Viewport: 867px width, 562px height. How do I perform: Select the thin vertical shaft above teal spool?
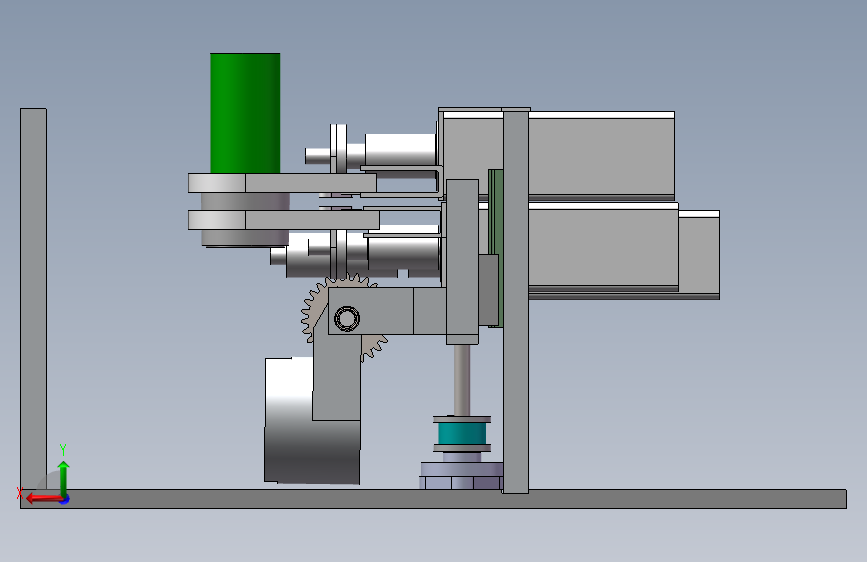coord(462,381)
